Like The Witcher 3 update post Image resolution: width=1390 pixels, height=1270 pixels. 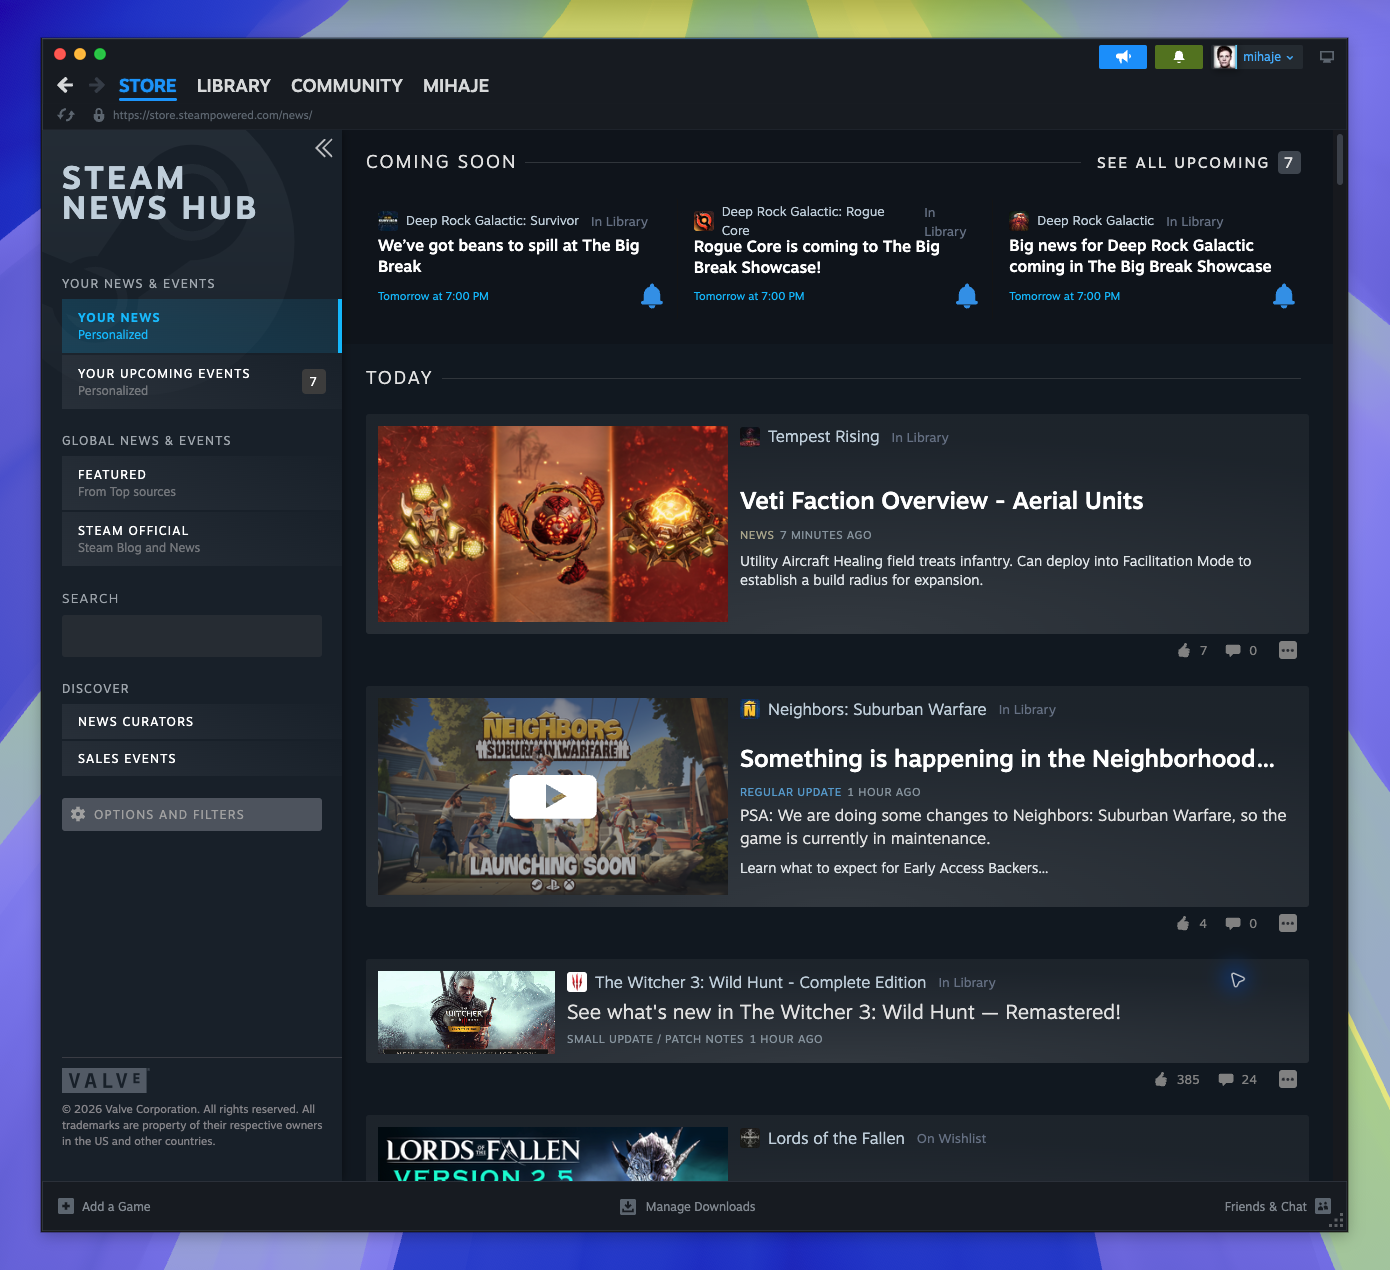(1161, 1079)
